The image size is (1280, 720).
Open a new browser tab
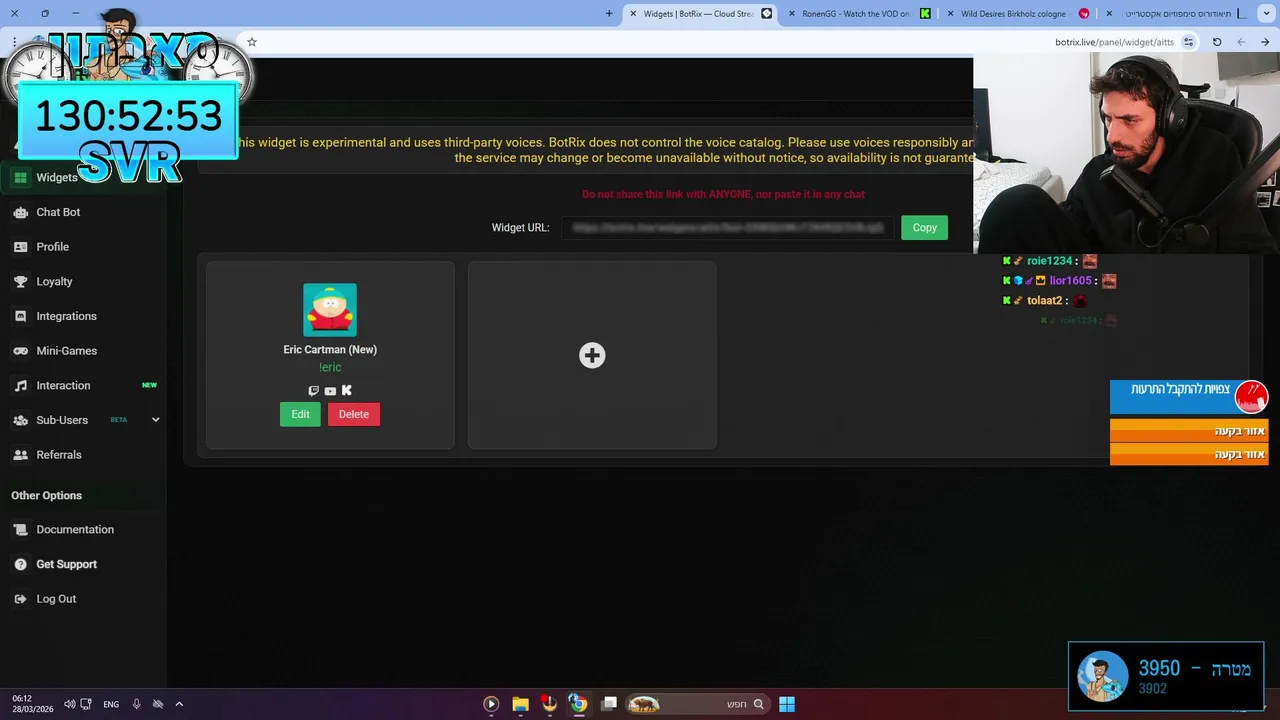coord(609,14)
